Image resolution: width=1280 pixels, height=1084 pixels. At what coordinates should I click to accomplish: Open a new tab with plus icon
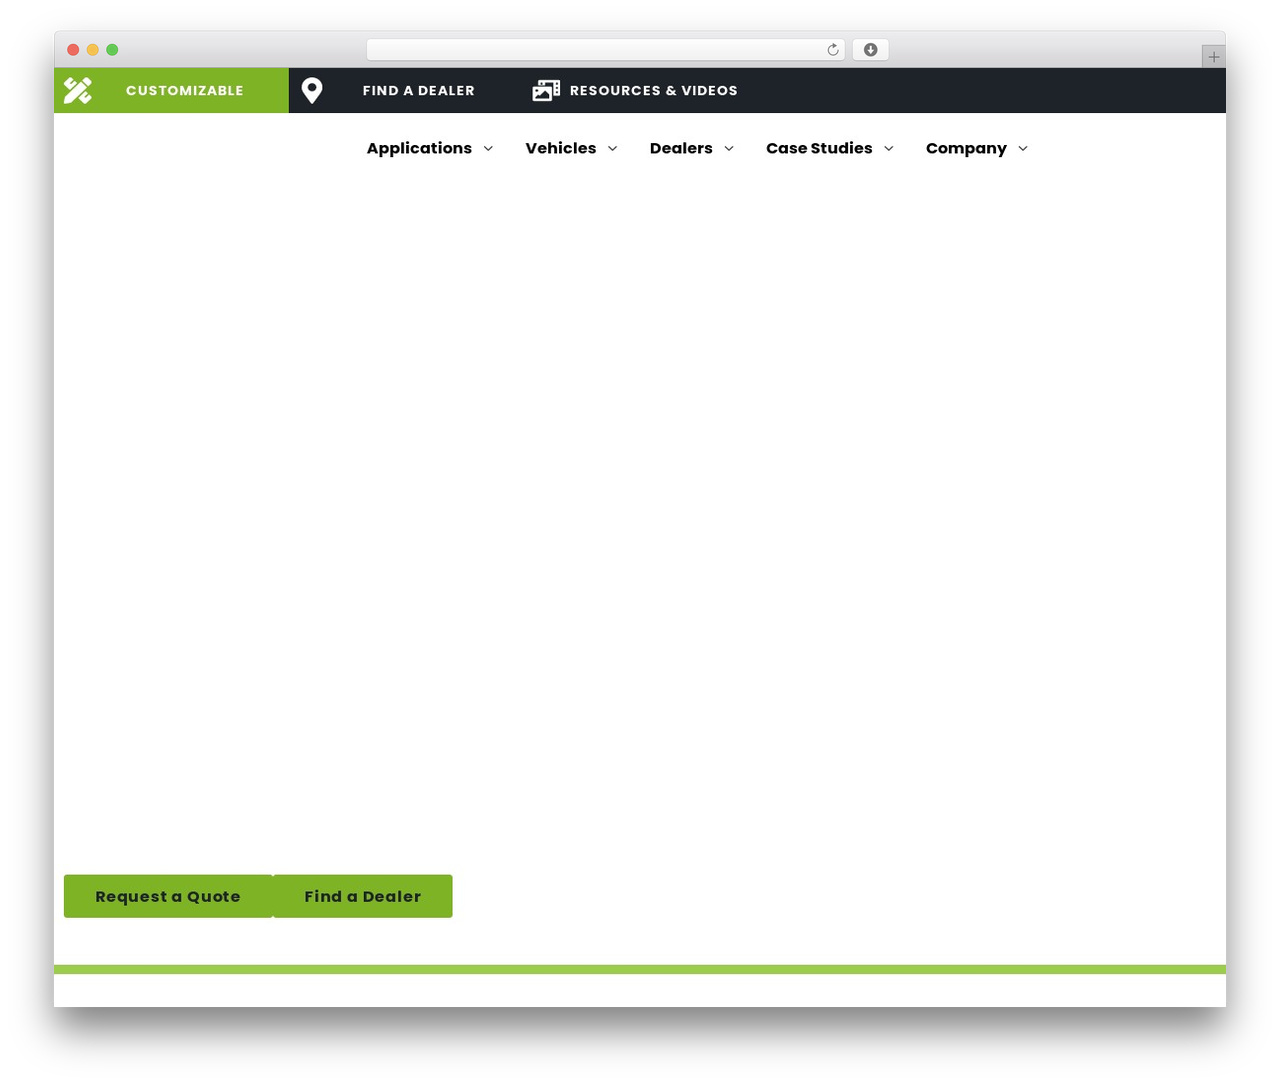tap(1213, 57)
